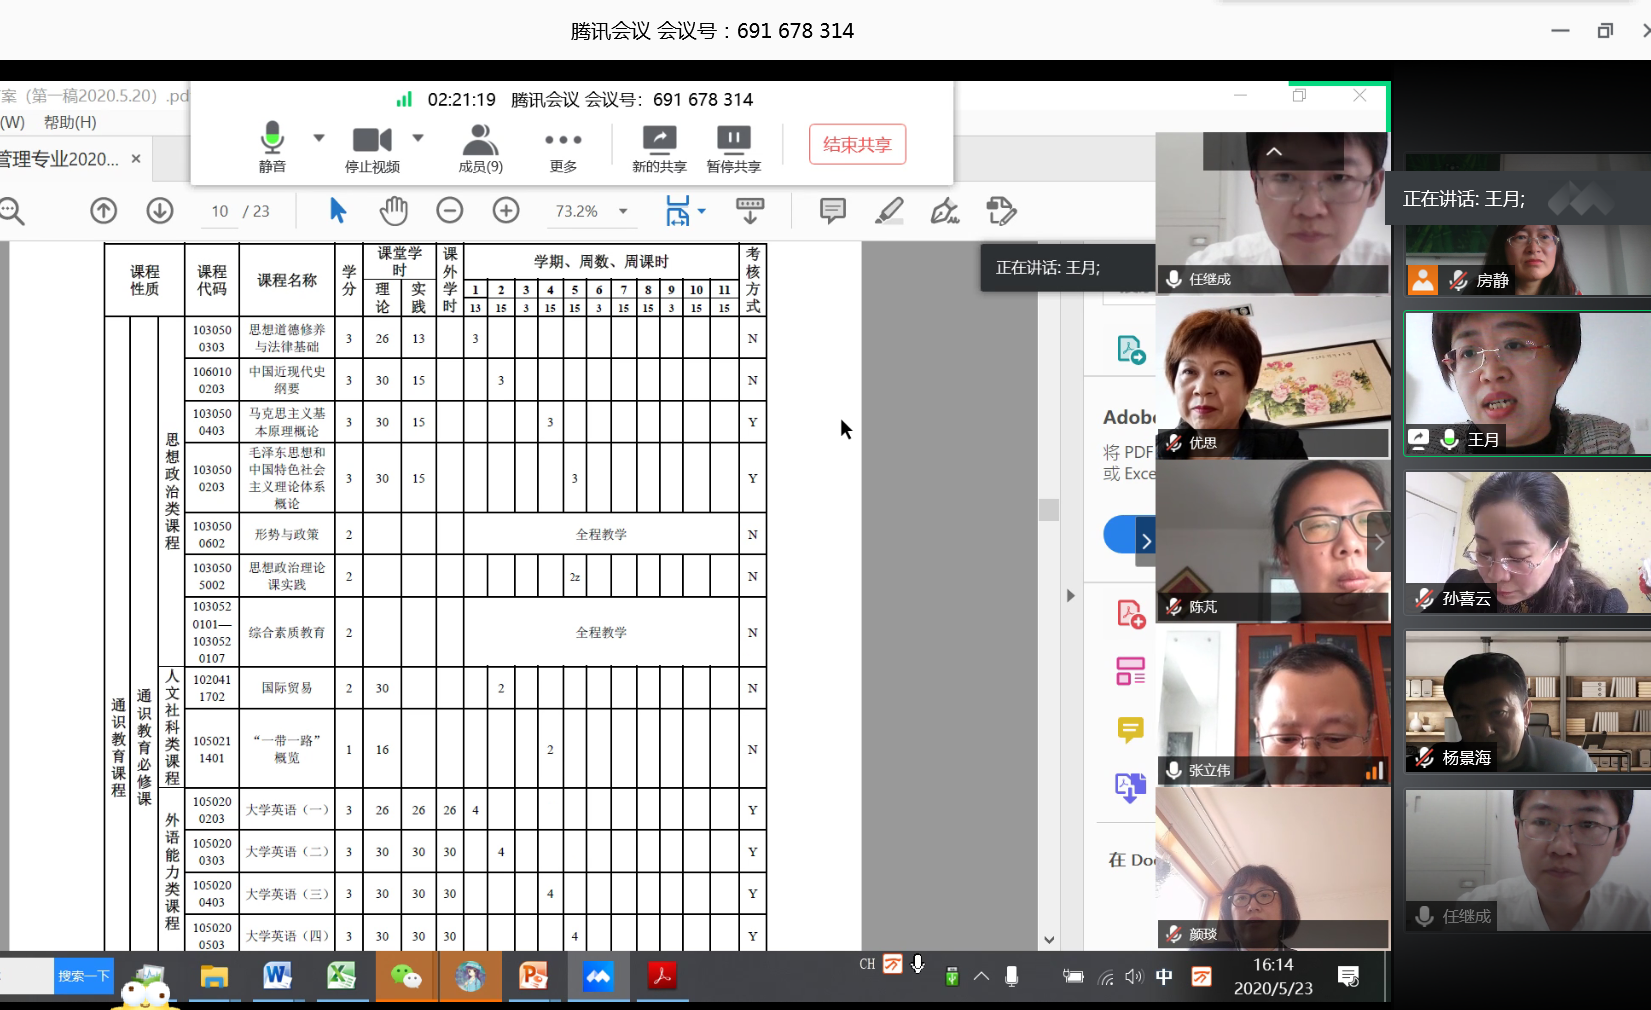Open PowerPoint from taskbar
Viewport: 1651px width, 1010px height.
[x=533, y=976]
